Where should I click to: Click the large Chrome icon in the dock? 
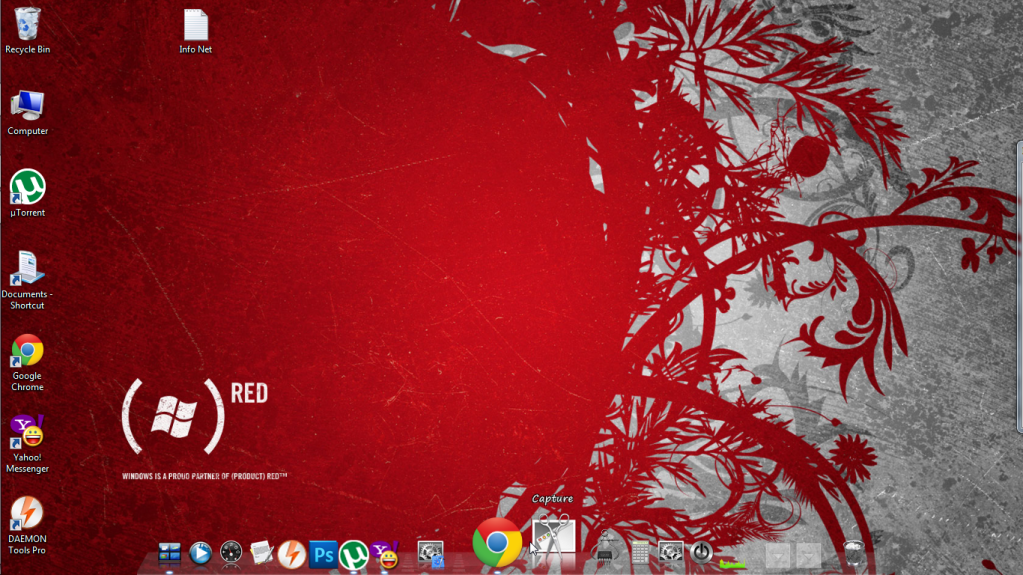(x=497, y=542)
